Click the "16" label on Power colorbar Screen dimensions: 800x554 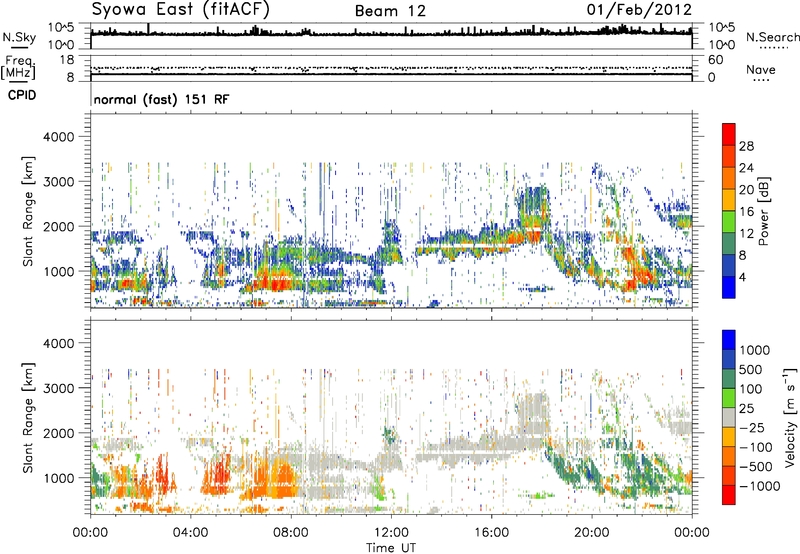(x=746, y=212)
